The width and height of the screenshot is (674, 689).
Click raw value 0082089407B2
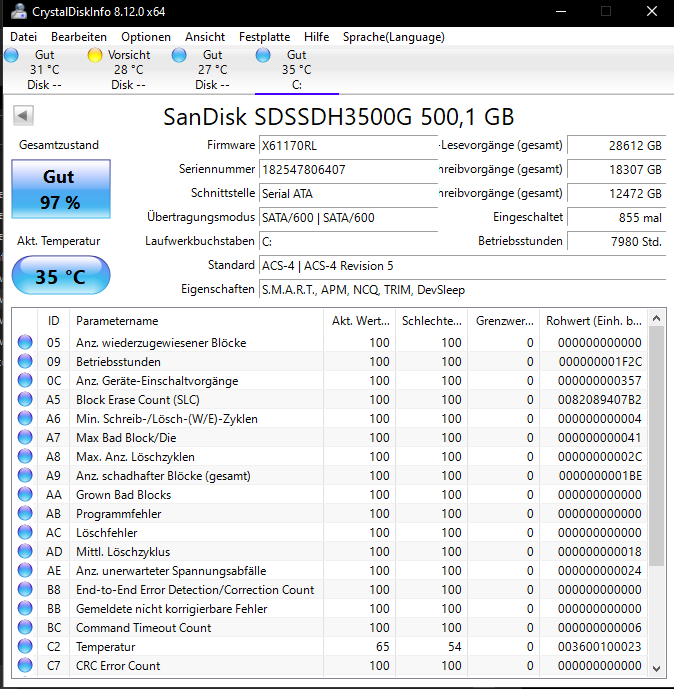(599, 399)
